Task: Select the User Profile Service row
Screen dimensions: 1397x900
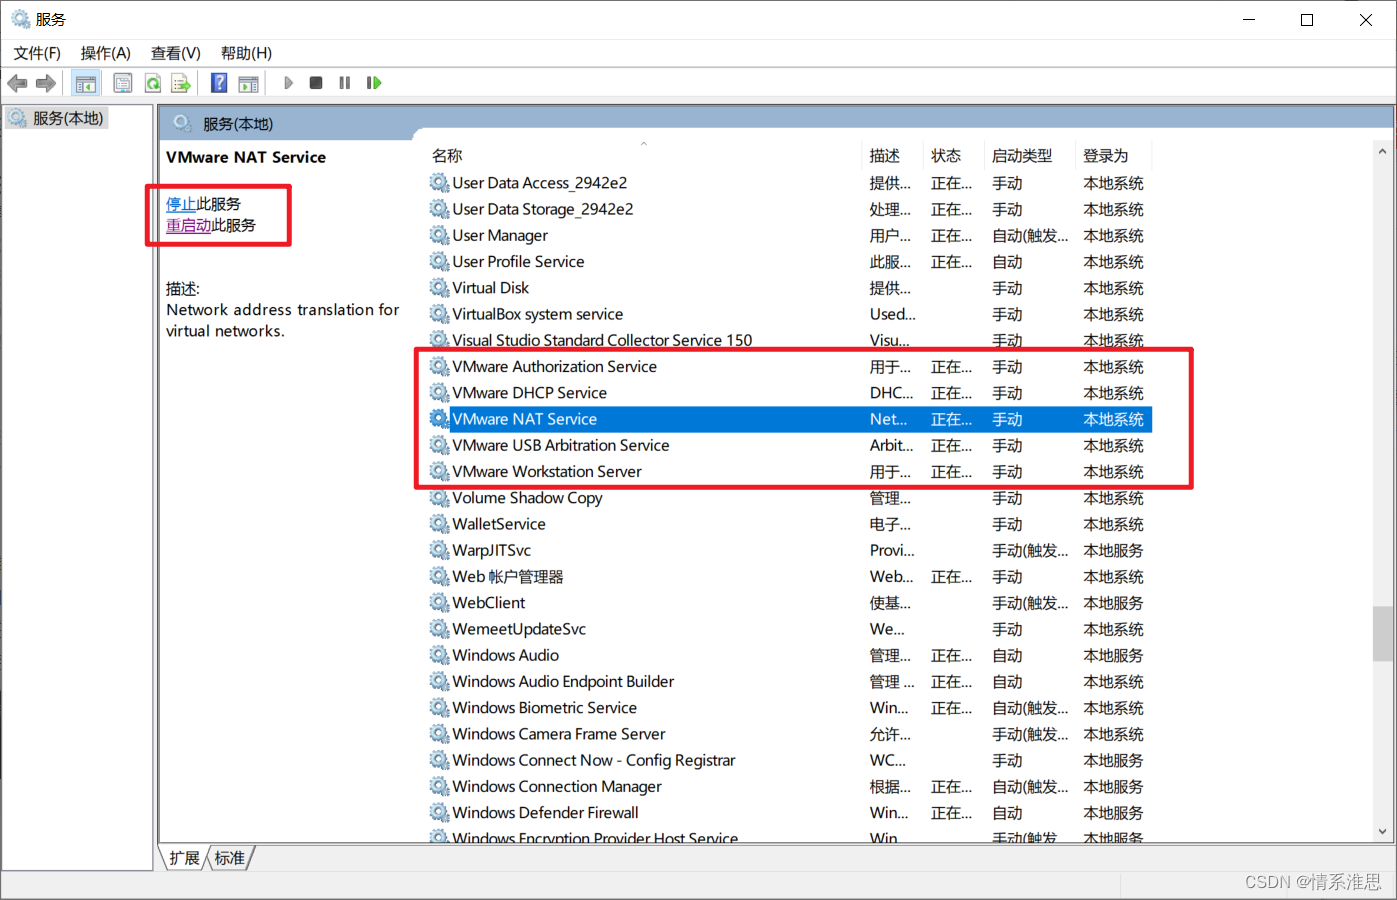Action: click(790, 262)
